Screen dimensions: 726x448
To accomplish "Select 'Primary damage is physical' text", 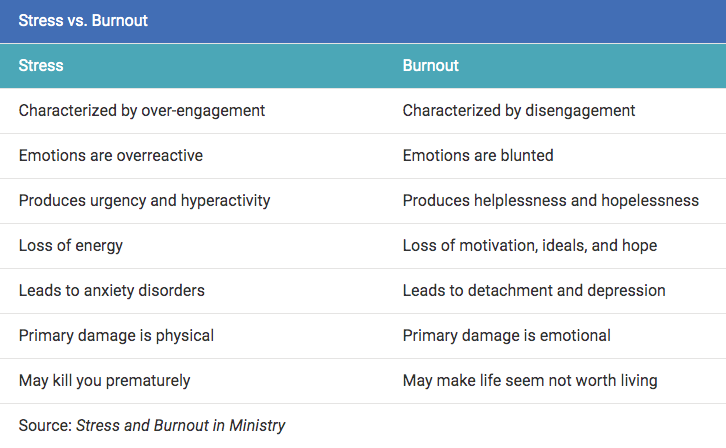I will tap(116, 336).
